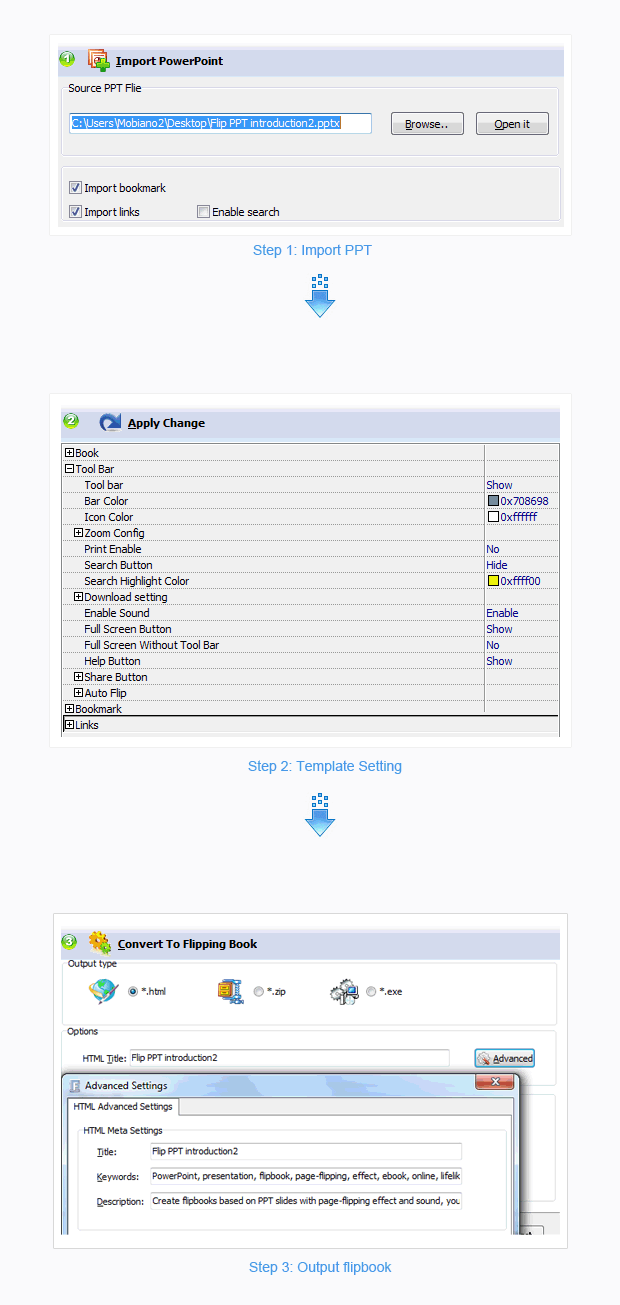This screenshot has width=620, height=1305.
Task: Click the zip archive output icon
Action: [231, 991]
